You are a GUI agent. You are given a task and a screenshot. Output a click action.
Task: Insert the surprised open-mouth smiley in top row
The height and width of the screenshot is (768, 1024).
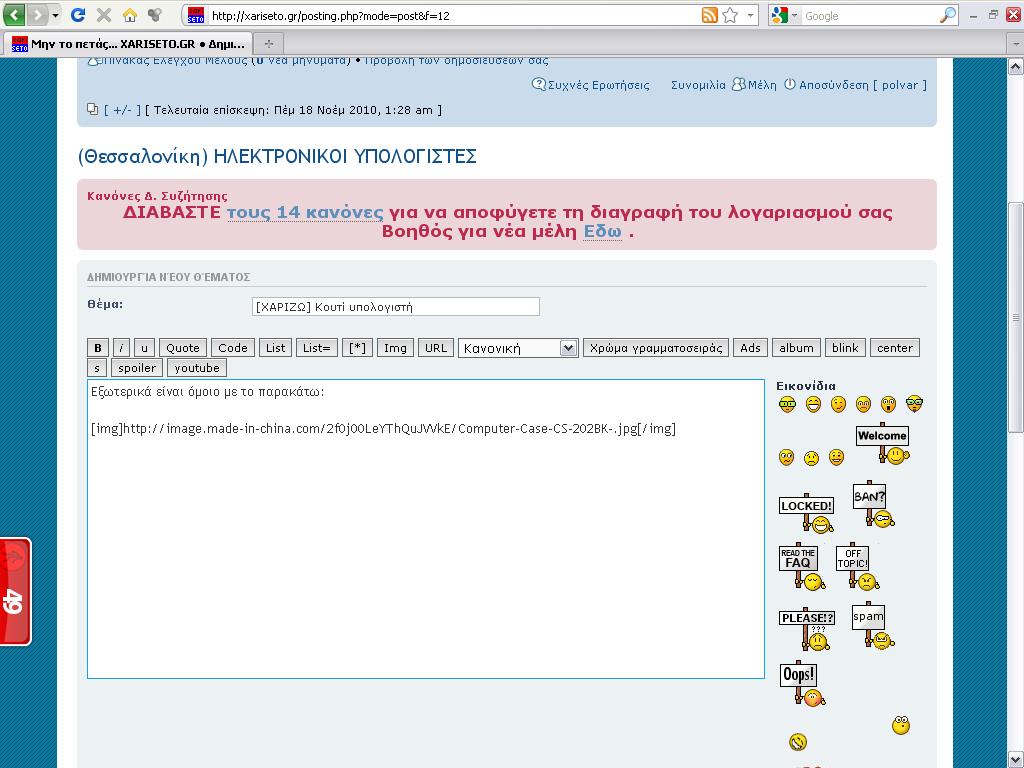(888, 405)
